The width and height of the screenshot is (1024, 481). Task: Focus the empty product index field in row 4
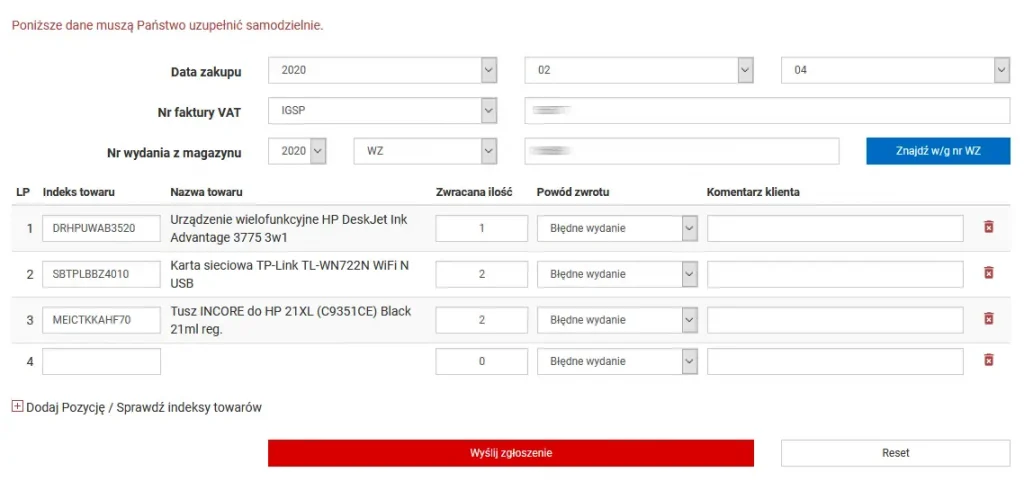tap(101, 361)
